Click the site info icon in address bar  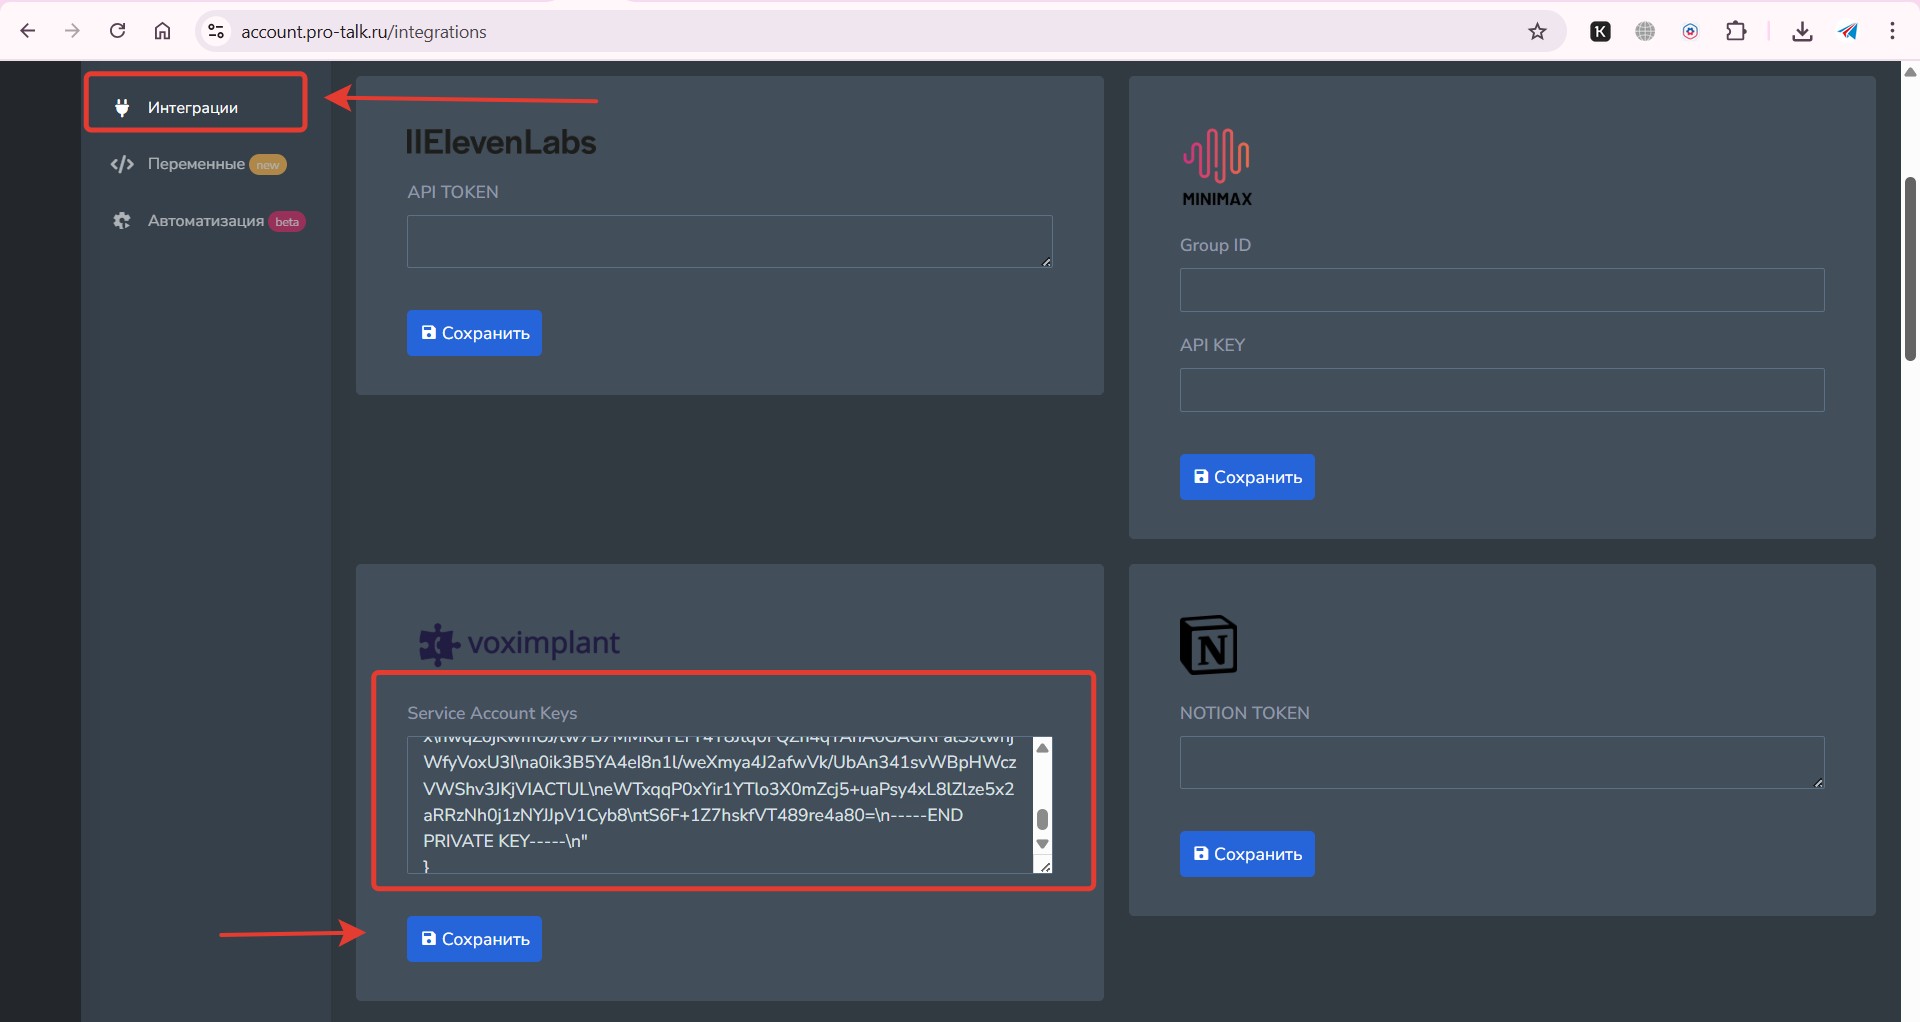(216, 31)
